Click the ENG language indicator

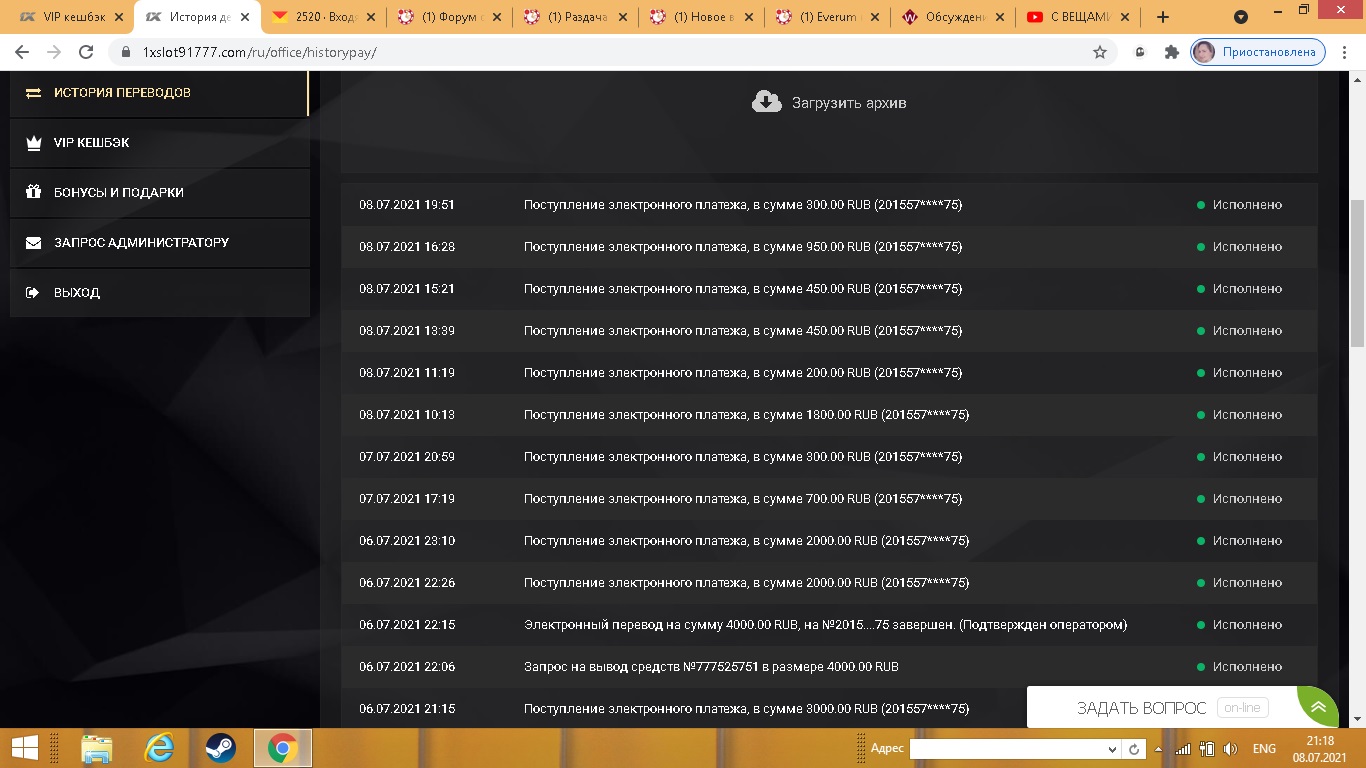(x=1264, y=749)
